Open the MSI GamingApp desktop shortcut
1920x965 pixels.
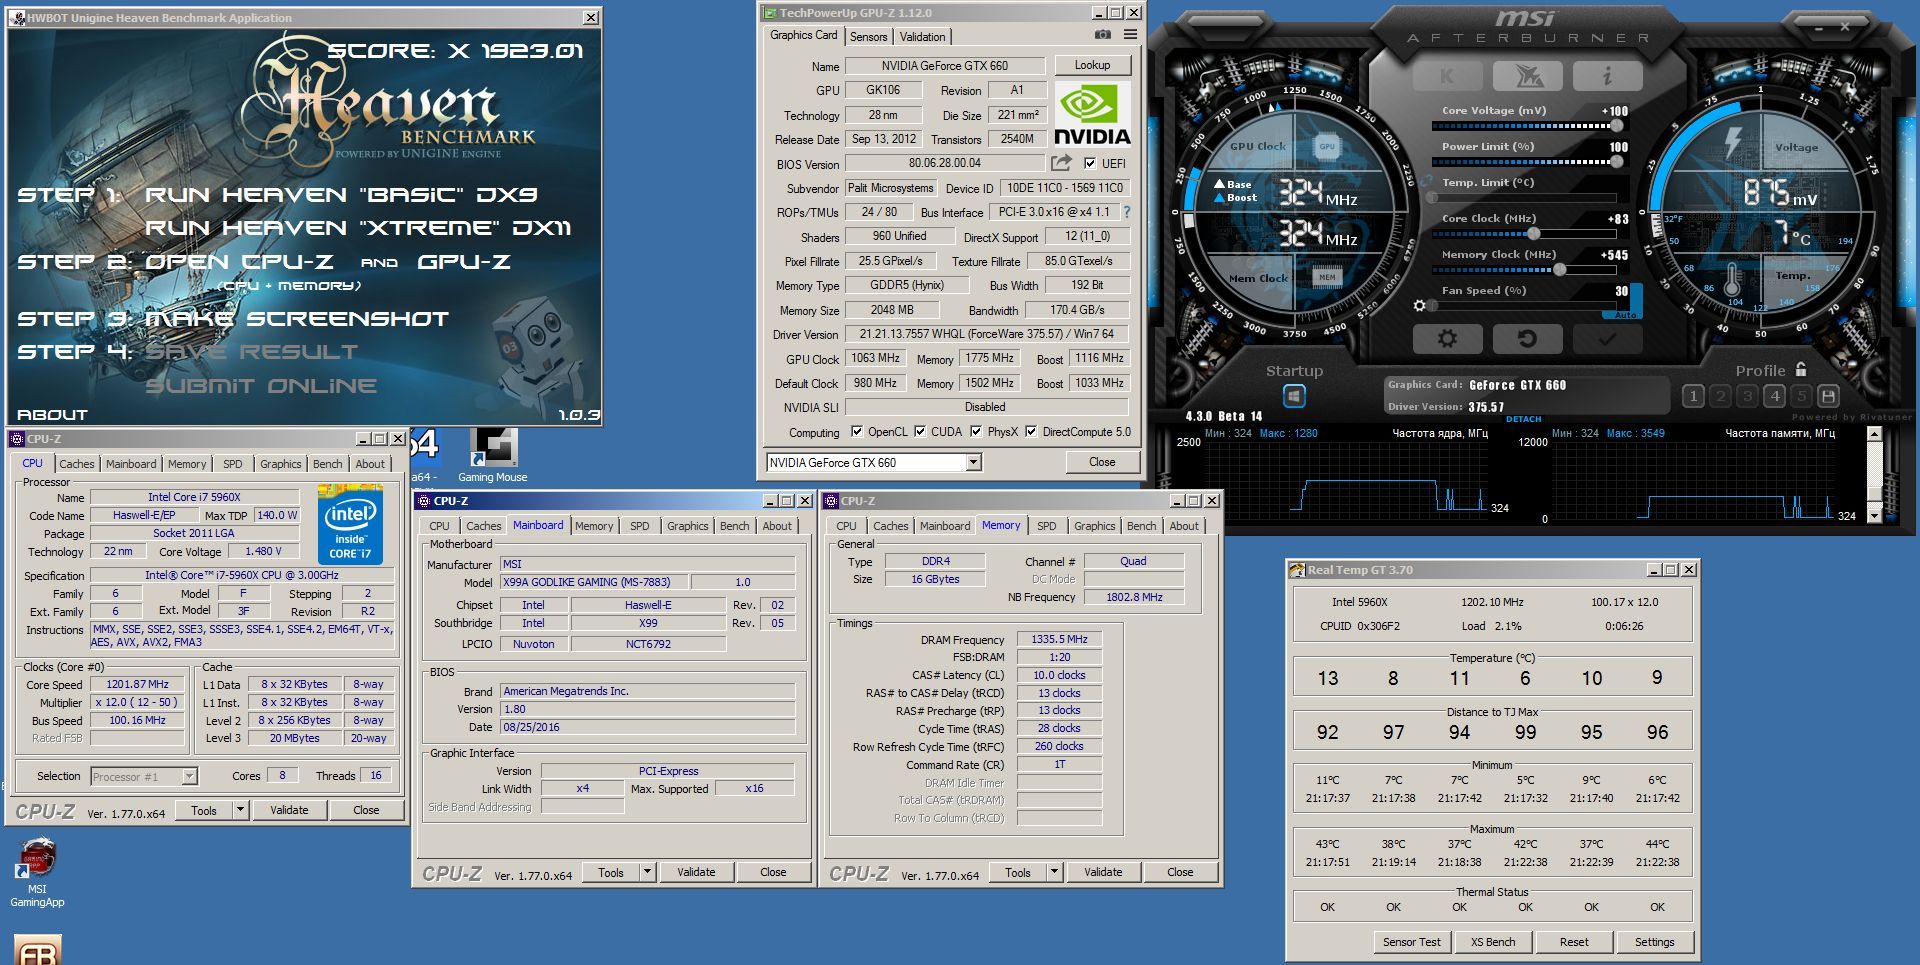[37, 872]
